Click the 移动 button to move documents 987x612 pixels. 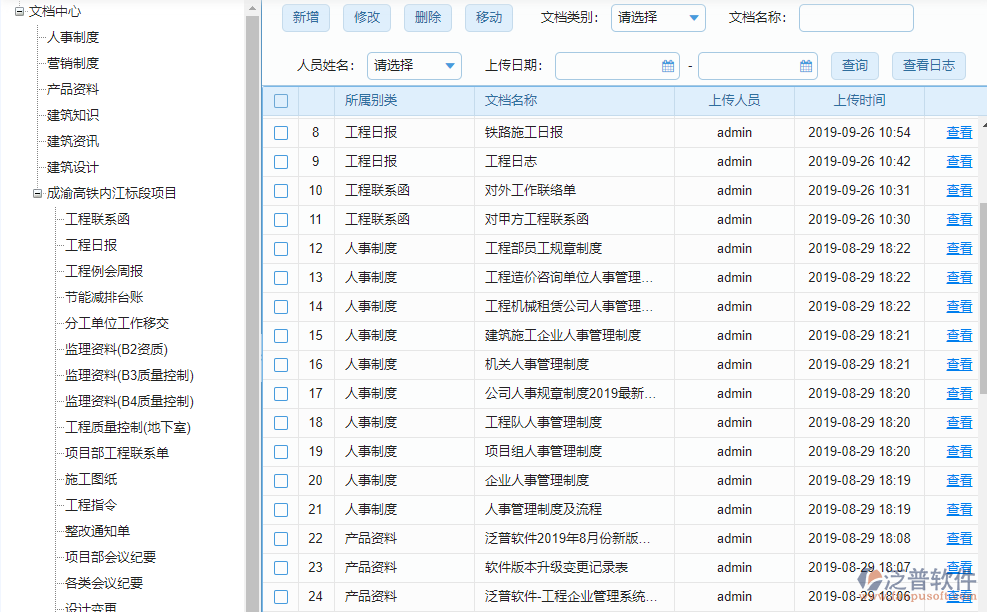tap(488, 18)
